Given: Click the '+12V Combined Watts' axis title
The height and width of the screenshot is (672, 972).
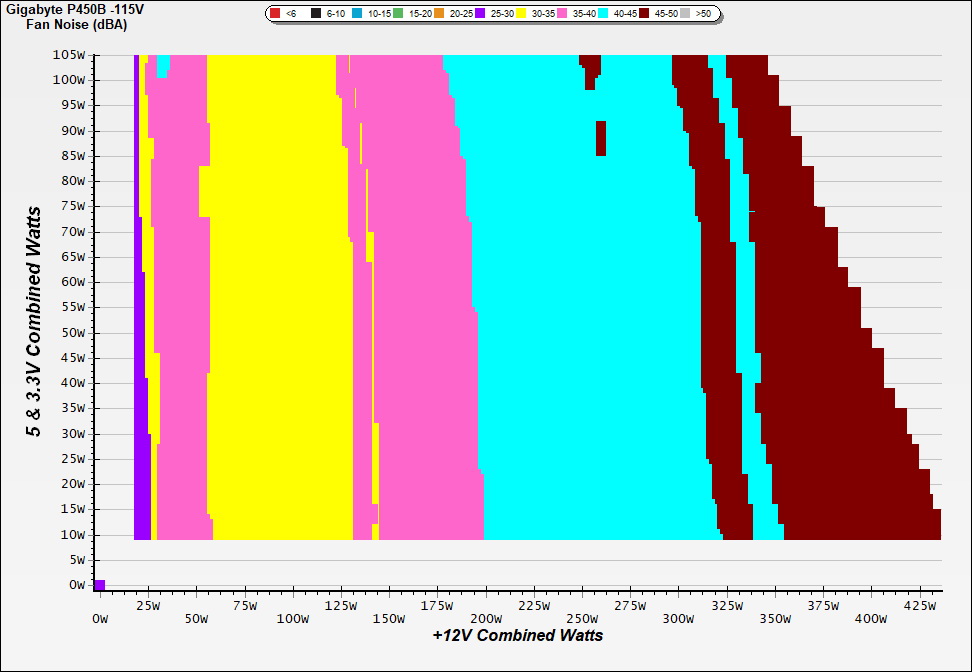Looking at the screenshot, I should [x=517, y=635].
